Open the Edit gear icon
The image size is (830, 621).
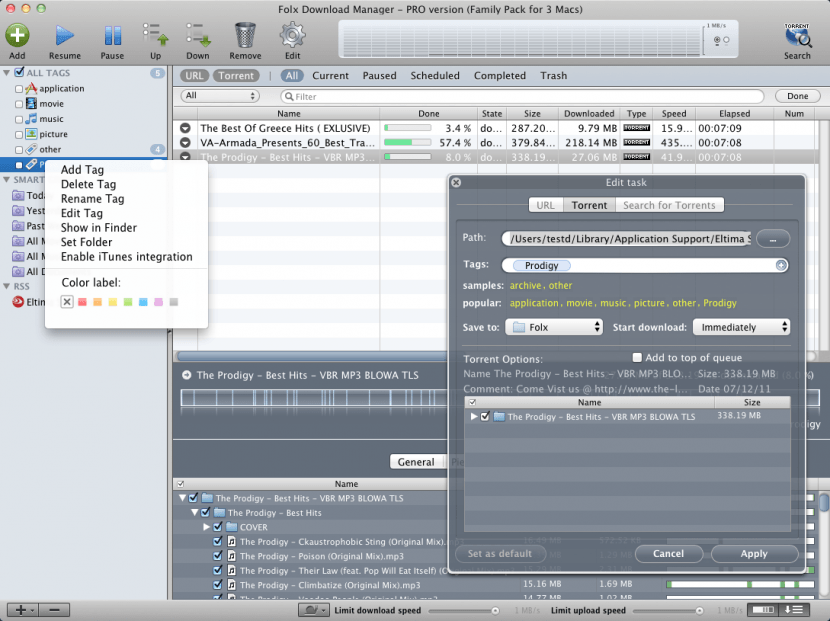(x=292, y=35)
